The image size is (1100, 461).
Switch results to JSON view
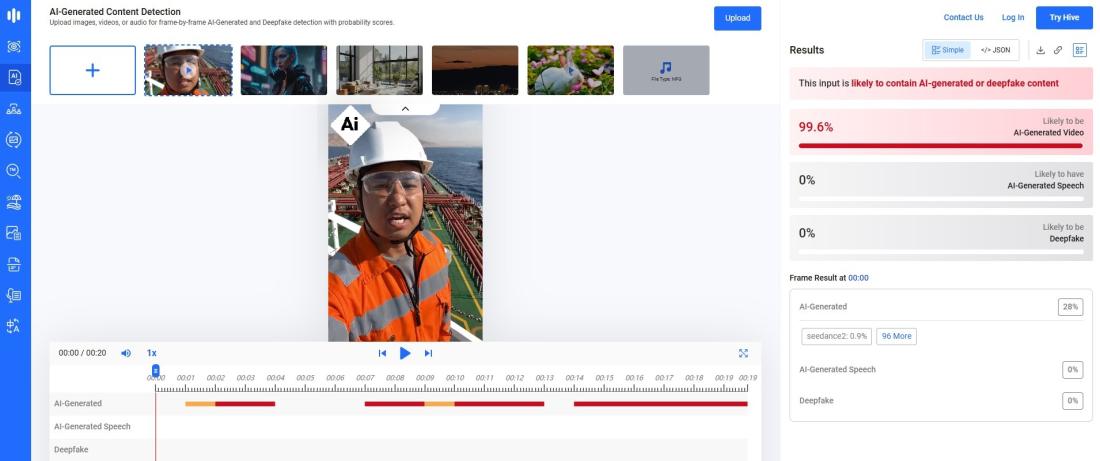[995, 50]
